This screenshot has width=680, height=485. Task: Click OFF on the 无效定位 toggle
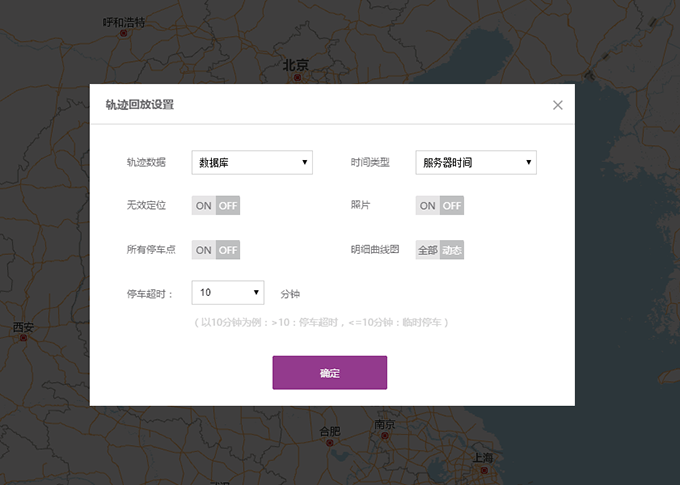pyautogui.click(x=229, y=206)
